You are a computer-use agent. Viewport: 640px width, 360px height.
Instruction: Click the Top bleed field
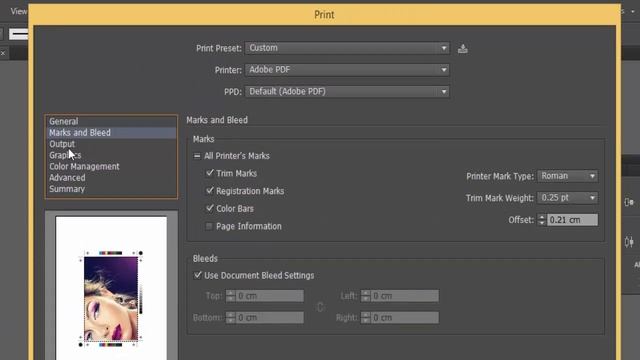tap(269, 296)
